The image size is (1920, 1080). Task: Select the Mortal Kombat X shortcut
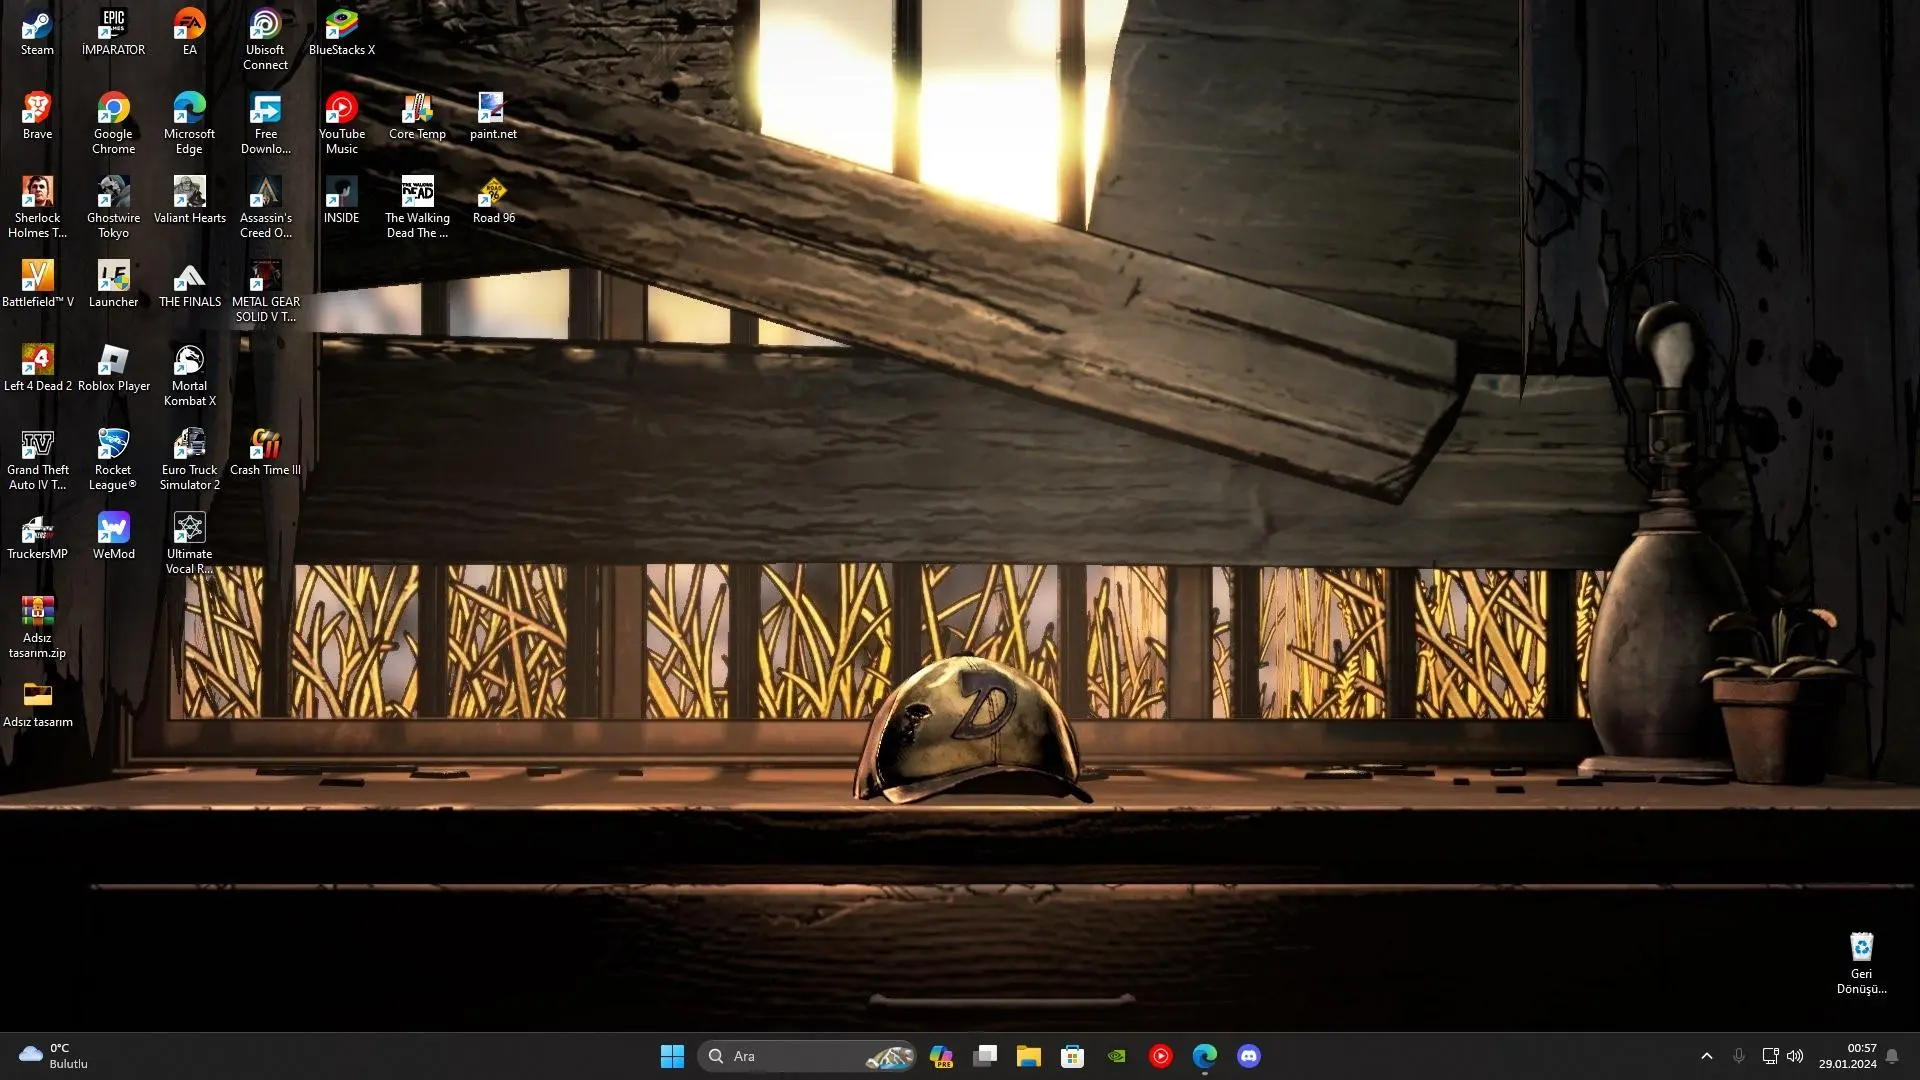pos(189,375)
